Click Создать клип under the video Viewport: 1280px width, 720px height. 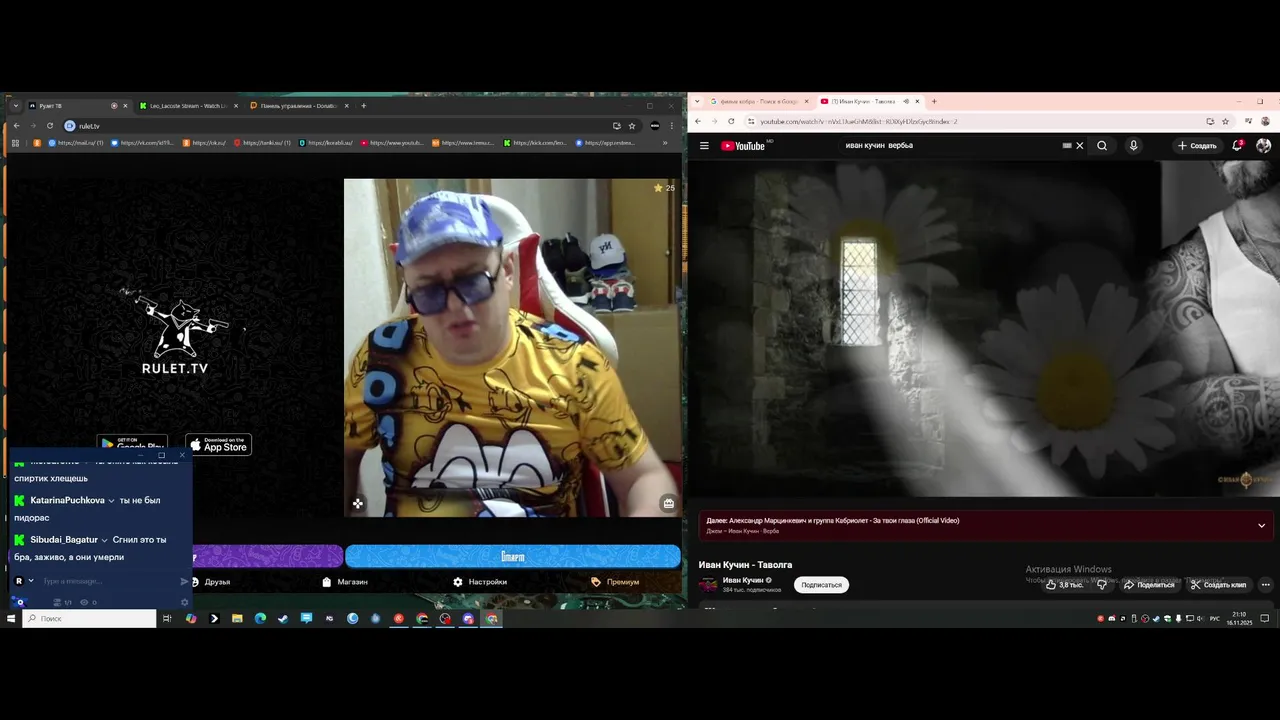click(x=1217, y=585)
